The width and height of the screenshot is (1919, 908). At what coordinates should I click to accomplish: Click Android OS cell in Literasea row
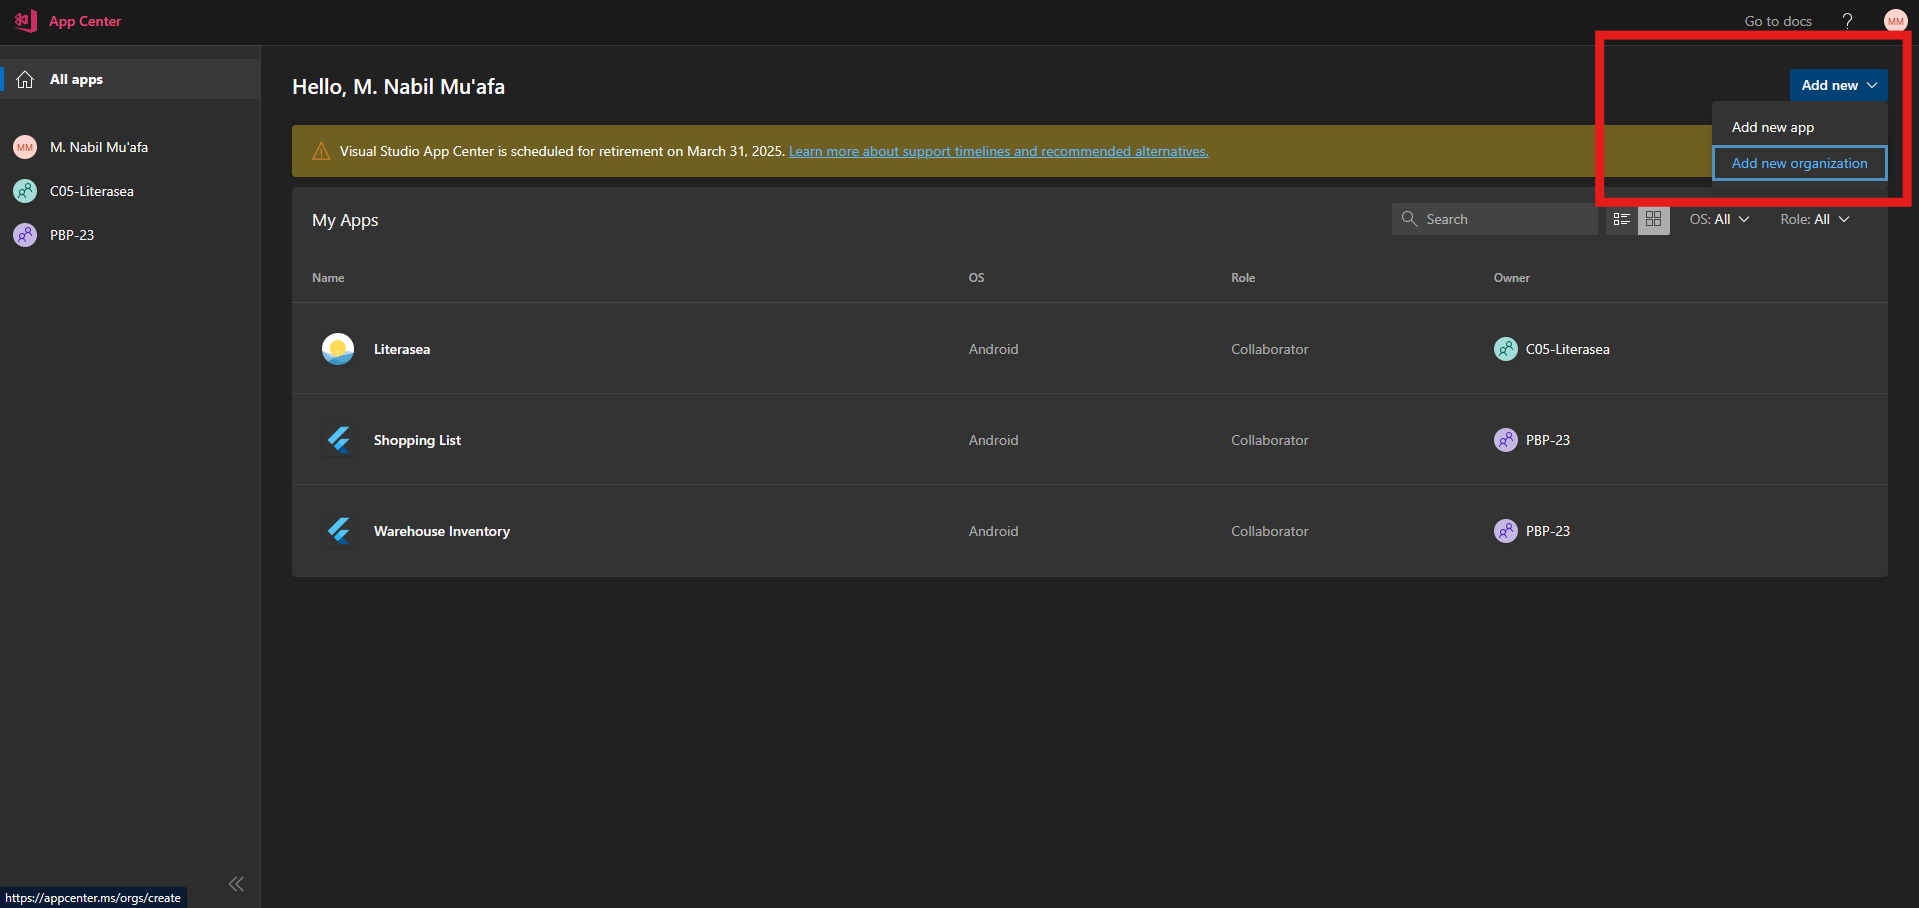[x=993, y=349]
